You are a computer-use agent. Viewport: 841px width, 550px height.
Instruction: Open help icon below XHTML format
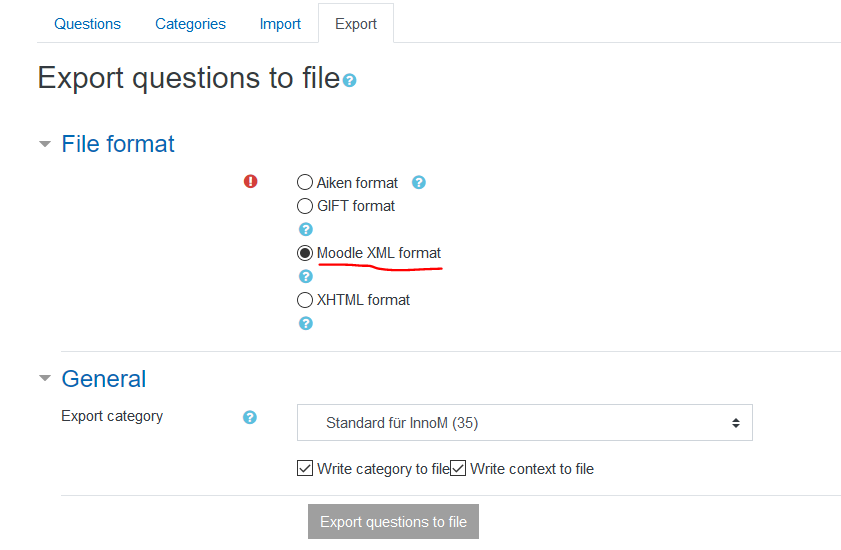click(x=306, y=324)
